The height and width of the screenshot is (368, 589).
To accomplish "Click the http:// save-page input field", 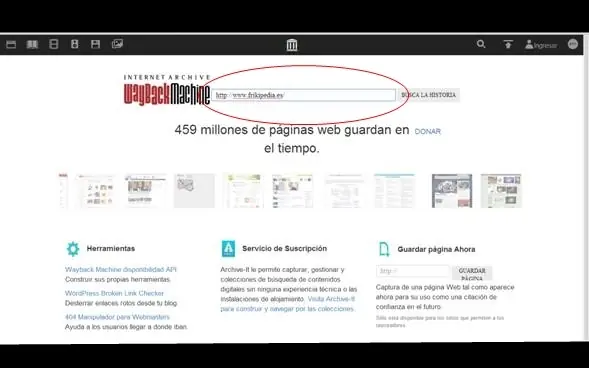I will (x=412, y=271).
